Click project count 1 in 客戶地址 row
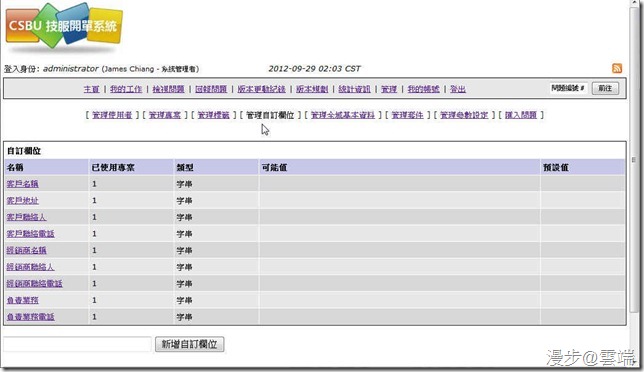 [94, 200]
